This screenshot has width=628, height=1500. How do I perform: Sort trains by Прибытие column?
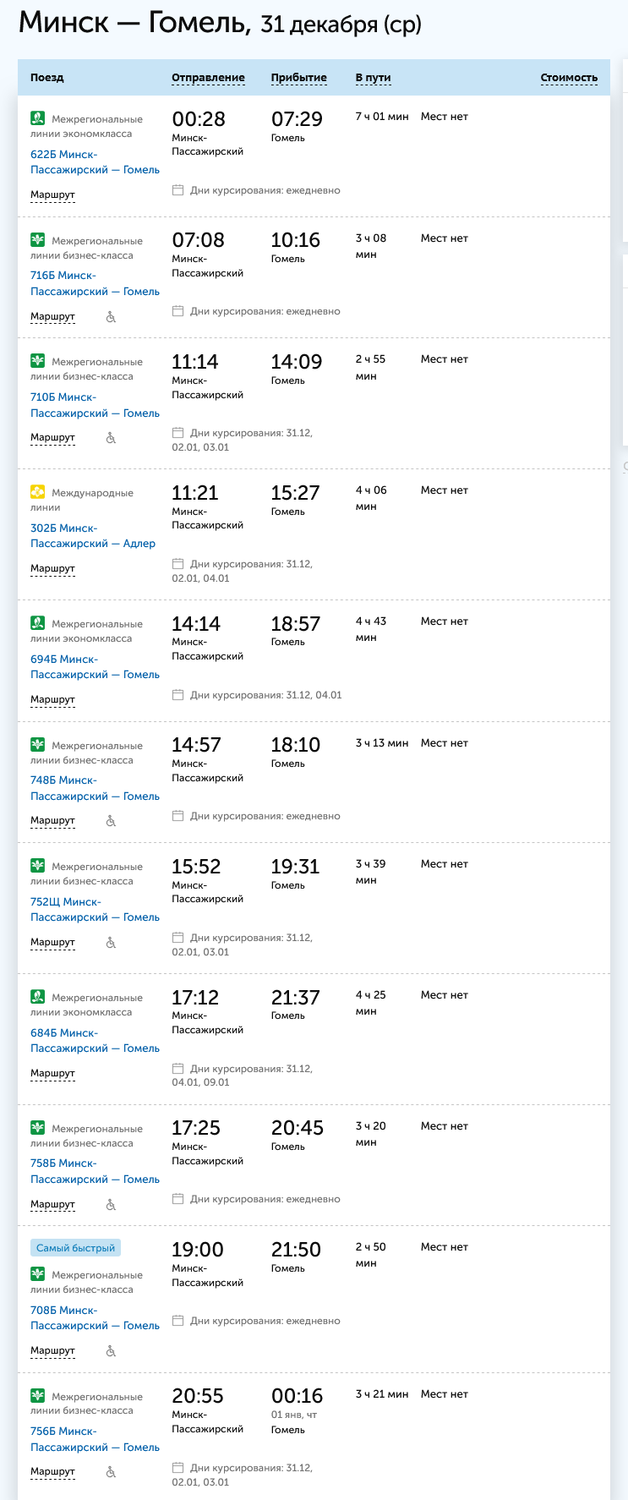[x=298, y=78]
